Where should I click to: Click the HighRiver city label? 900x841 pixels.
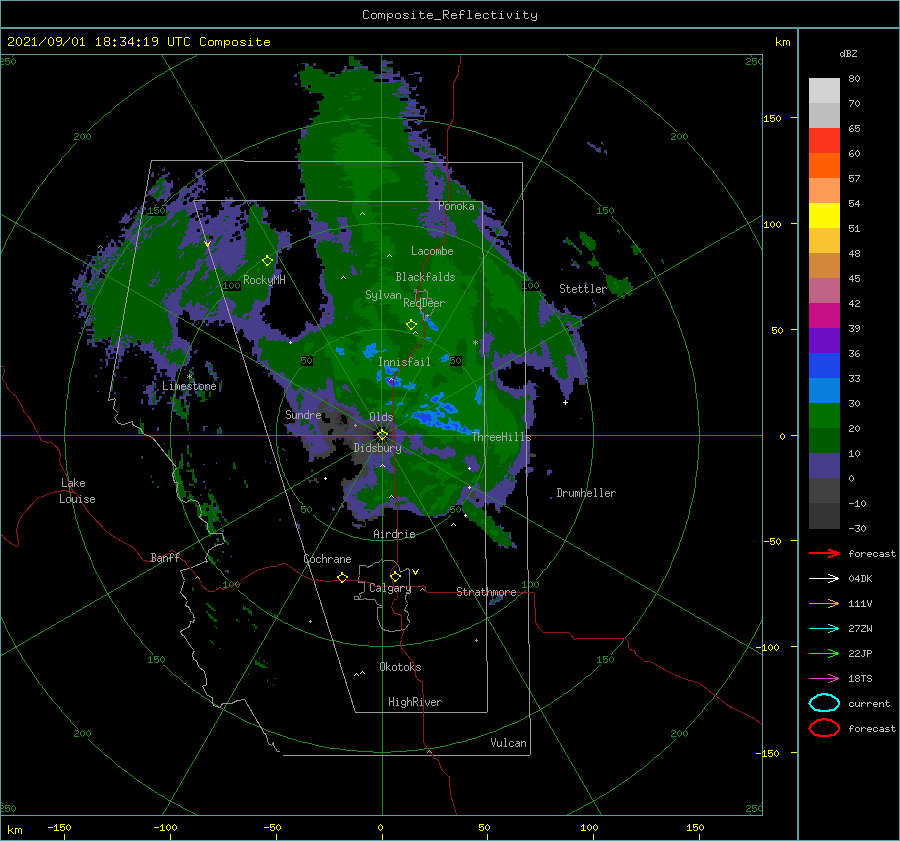tap(415, 702)
